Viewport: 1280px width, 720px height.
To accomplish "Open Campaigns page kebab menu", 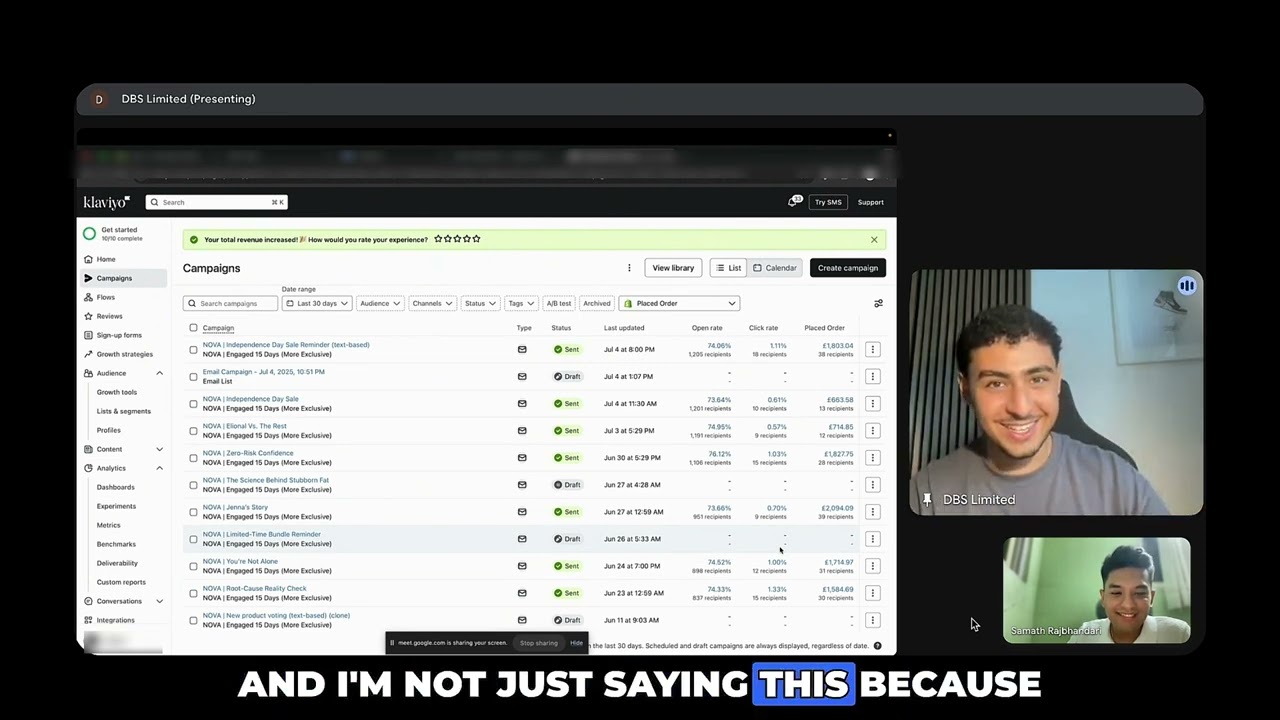I will pos(629,268).
